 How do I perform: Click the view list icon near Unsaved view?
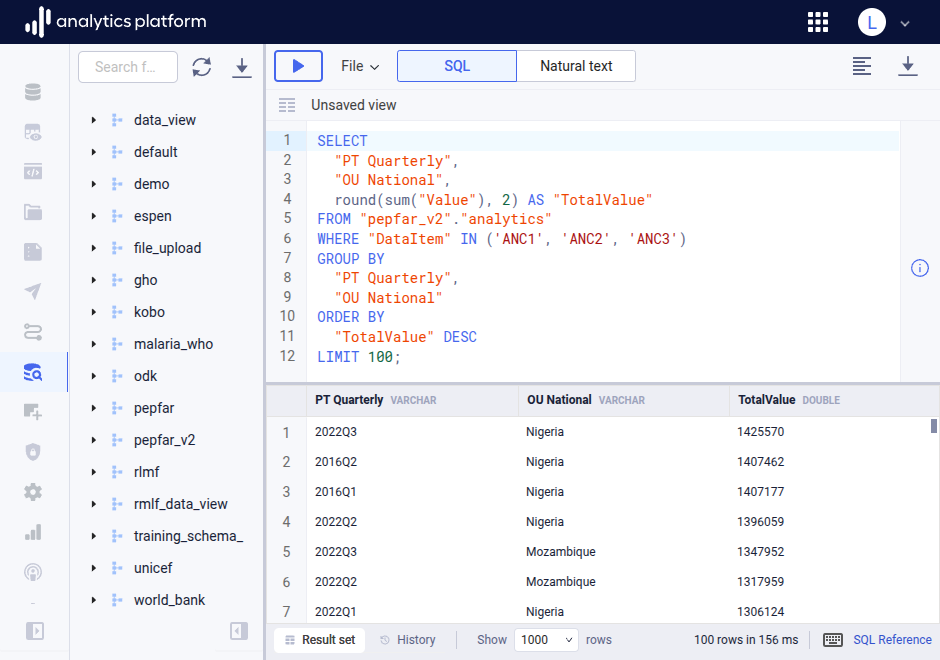(x=287, y=106)
